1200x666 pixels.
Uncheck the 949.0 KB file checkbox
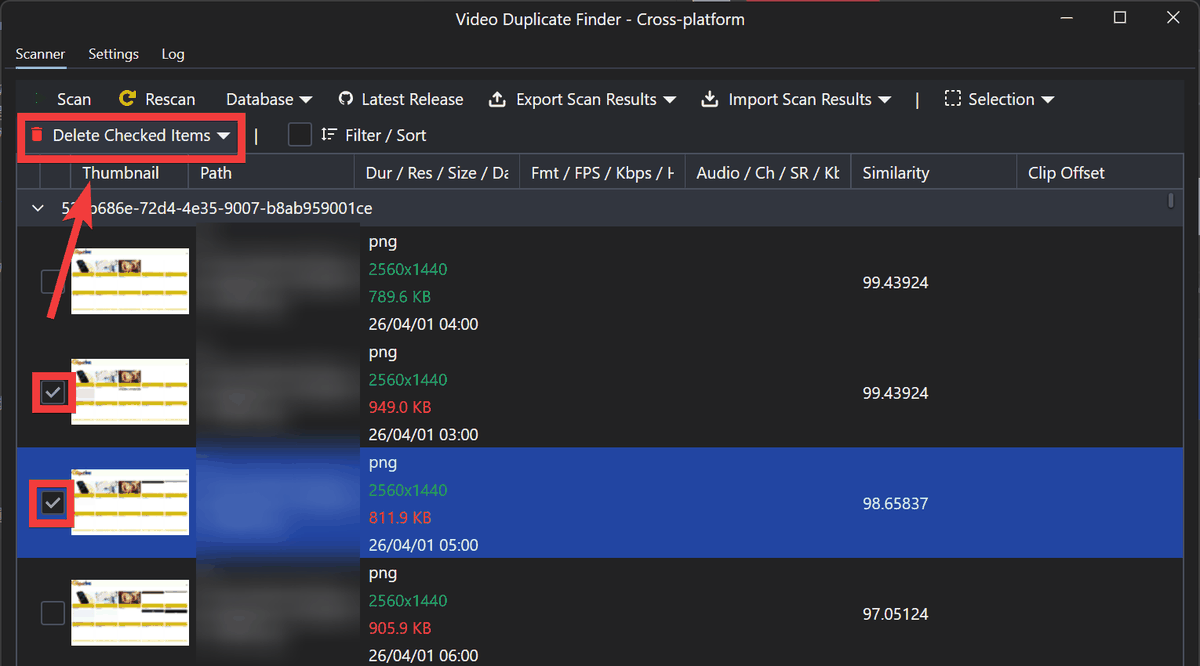coord(53,393)
